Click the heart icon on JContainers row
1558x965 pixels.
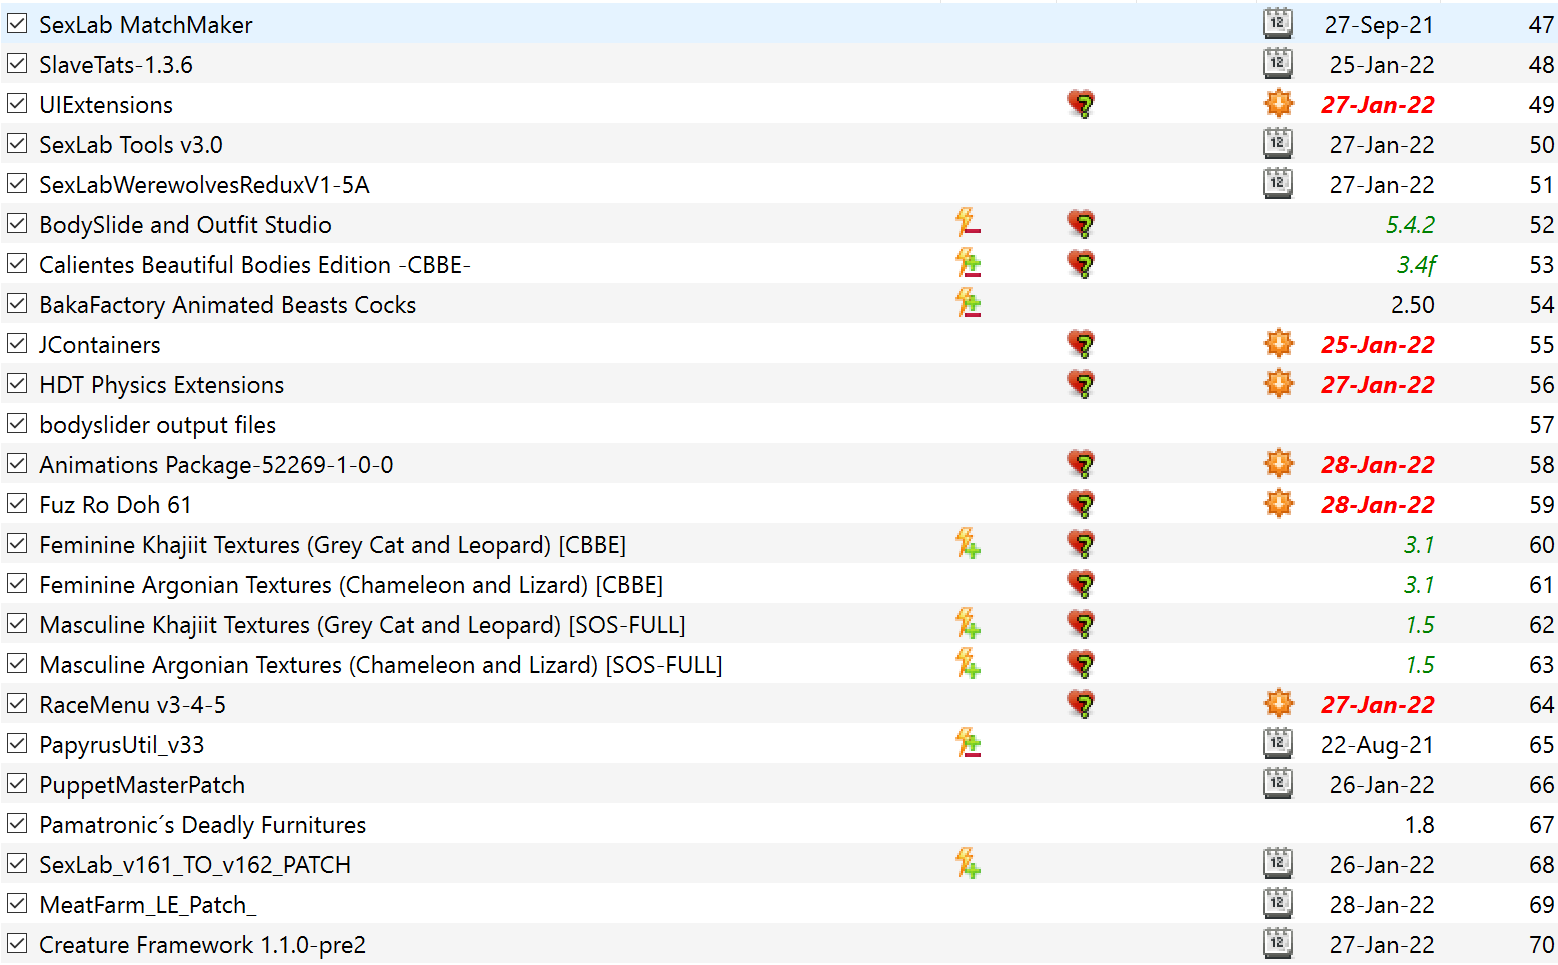point(1081,343)
